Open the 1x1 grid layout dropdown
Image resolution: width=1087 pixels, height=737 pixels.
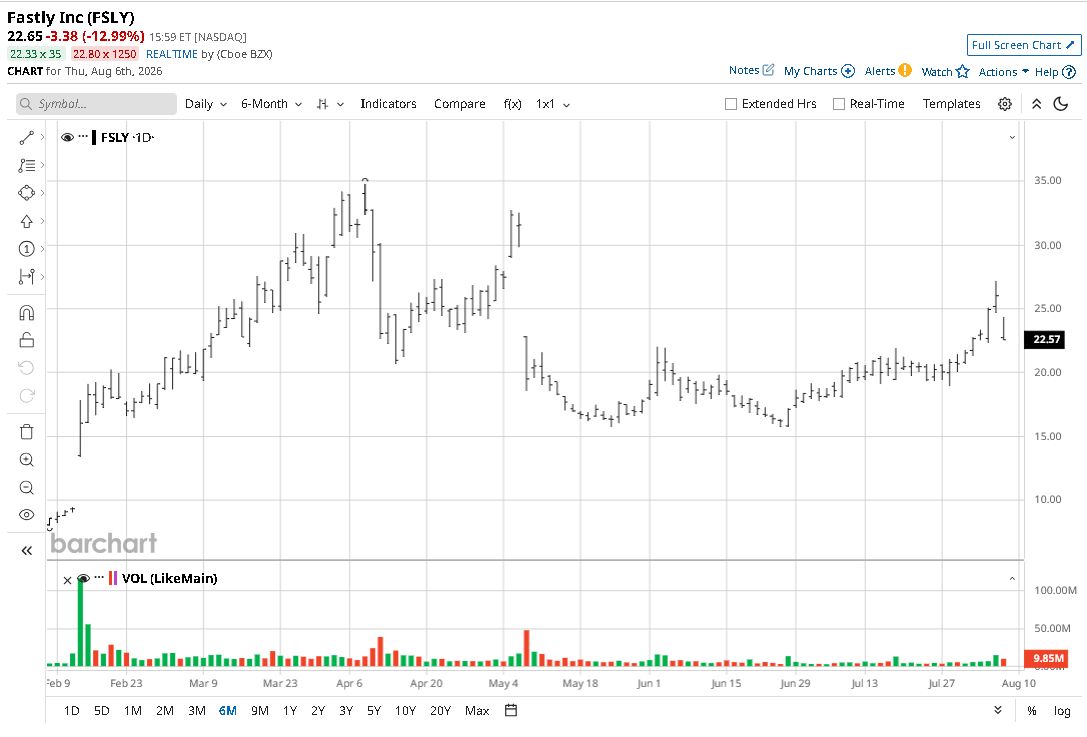pyautogui.click(x=553, y=104)
